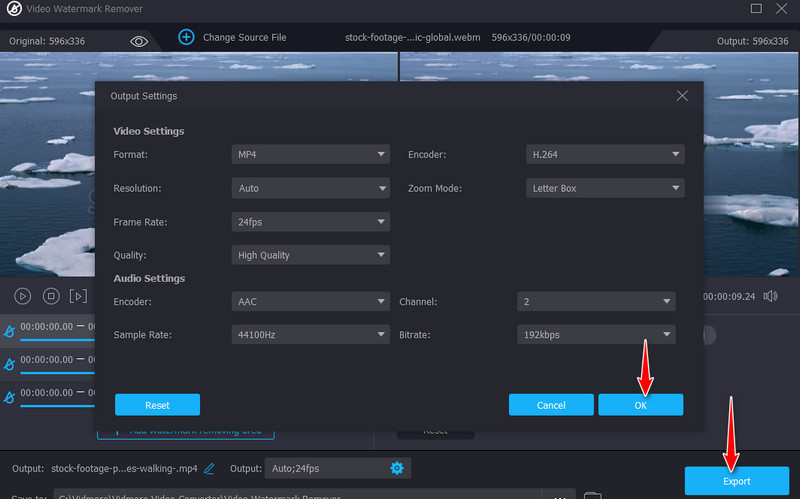The image size is (800, 499).
Task: Expand the video Encoder dropdown showing H.264
Action: [604, 155]
